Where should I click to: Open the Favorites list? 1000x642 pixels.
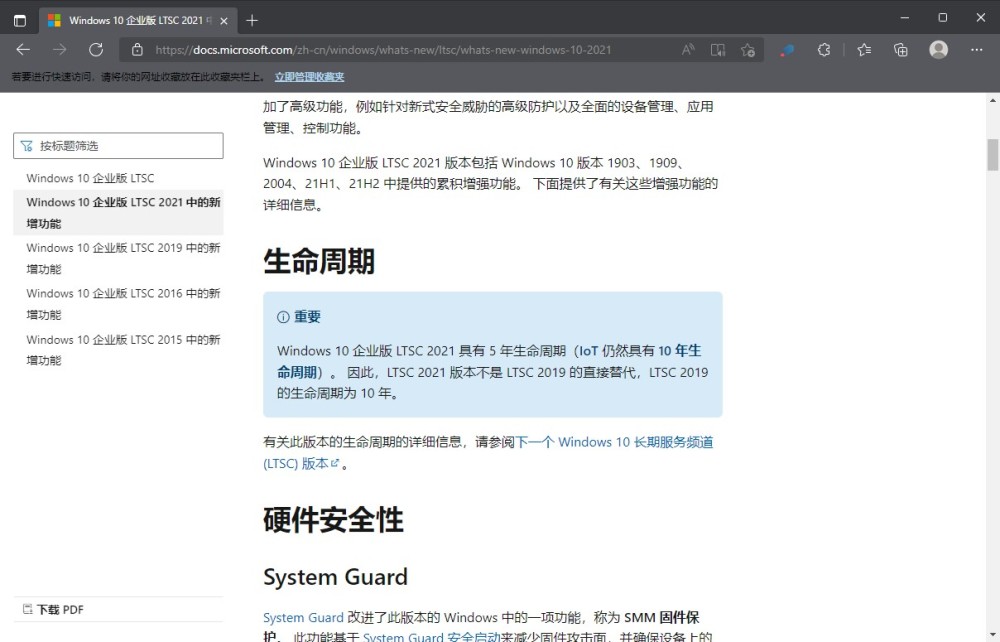coord(864,50)
